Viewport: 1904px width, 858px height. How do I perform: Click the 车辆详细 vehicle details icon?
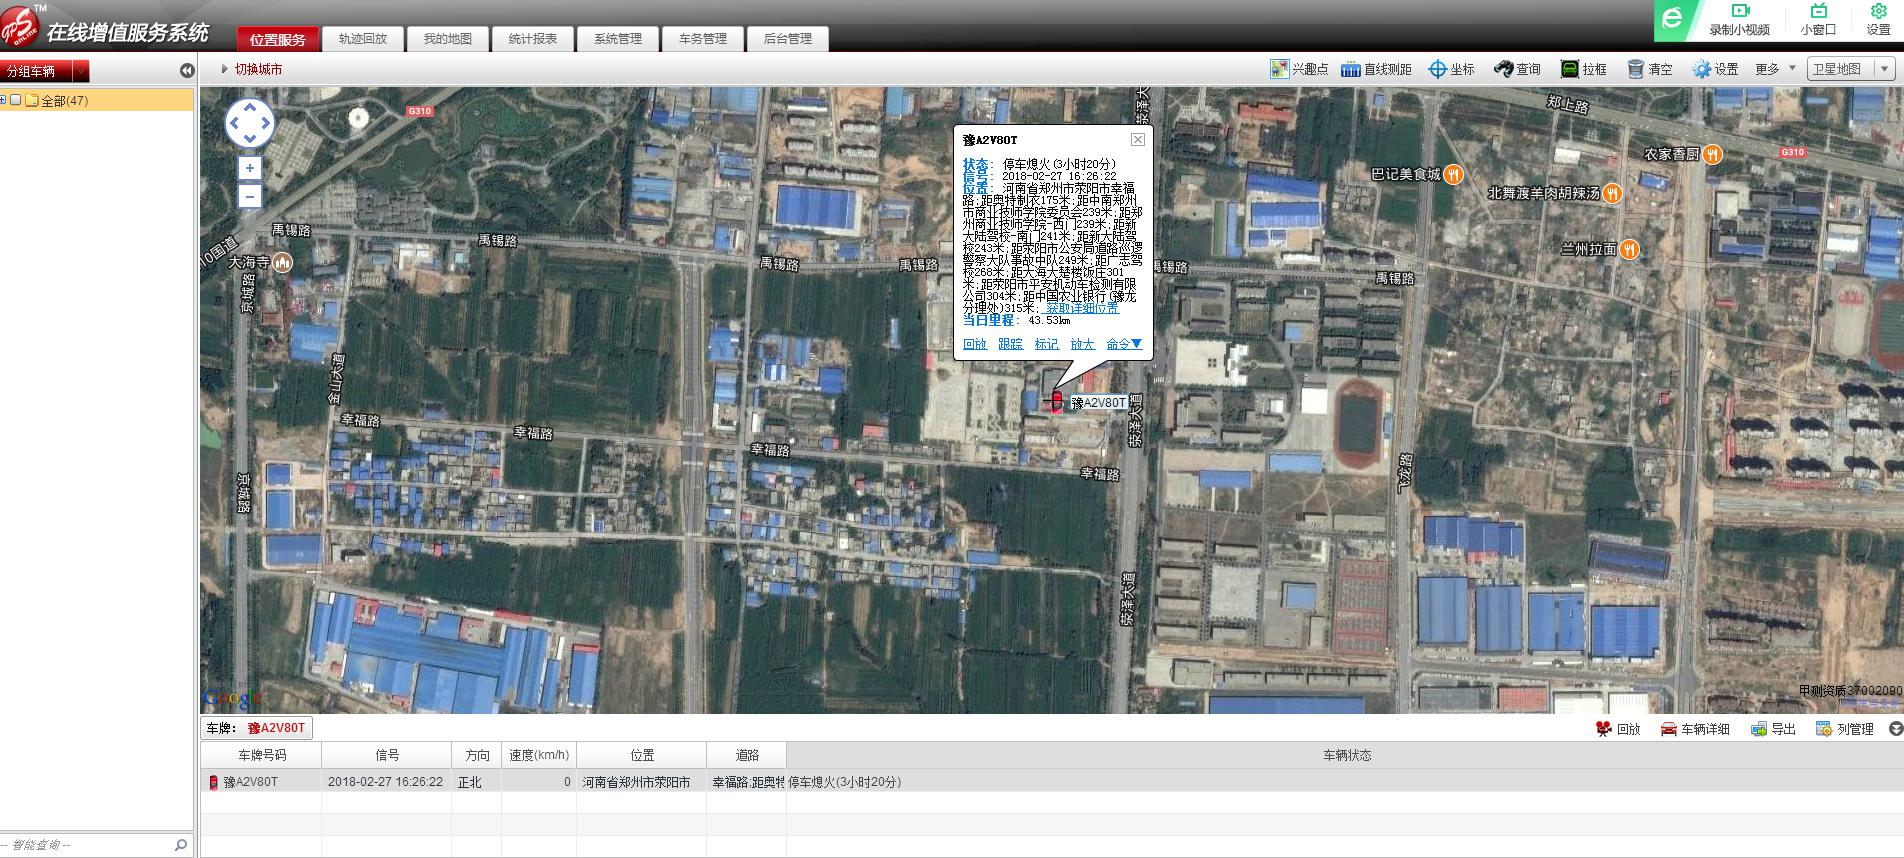1669,729
